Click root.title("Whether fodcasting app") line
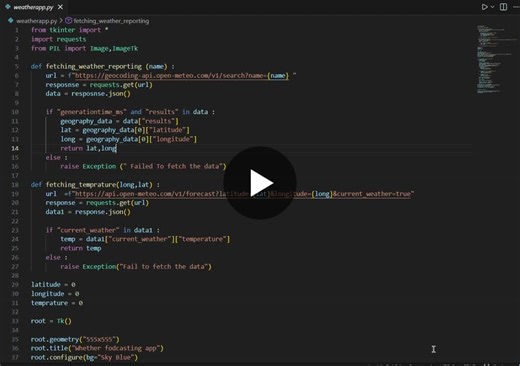The height and width of the screenshot is (366, 520). (x=97, y=348)
